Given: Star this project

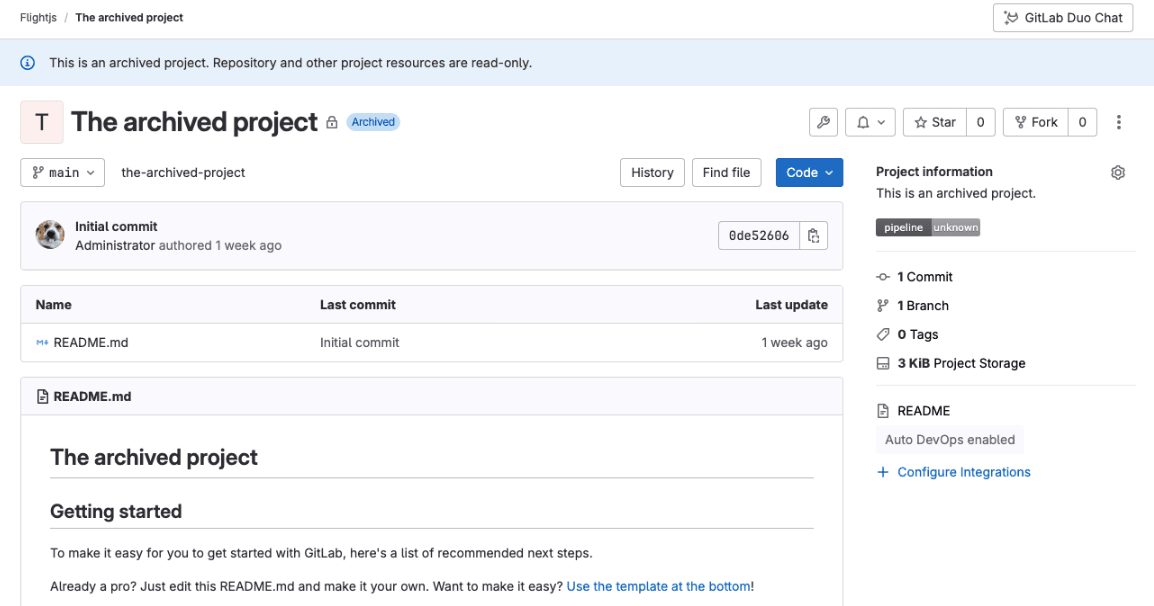Looking at the screenshot, I should point(935,122).
